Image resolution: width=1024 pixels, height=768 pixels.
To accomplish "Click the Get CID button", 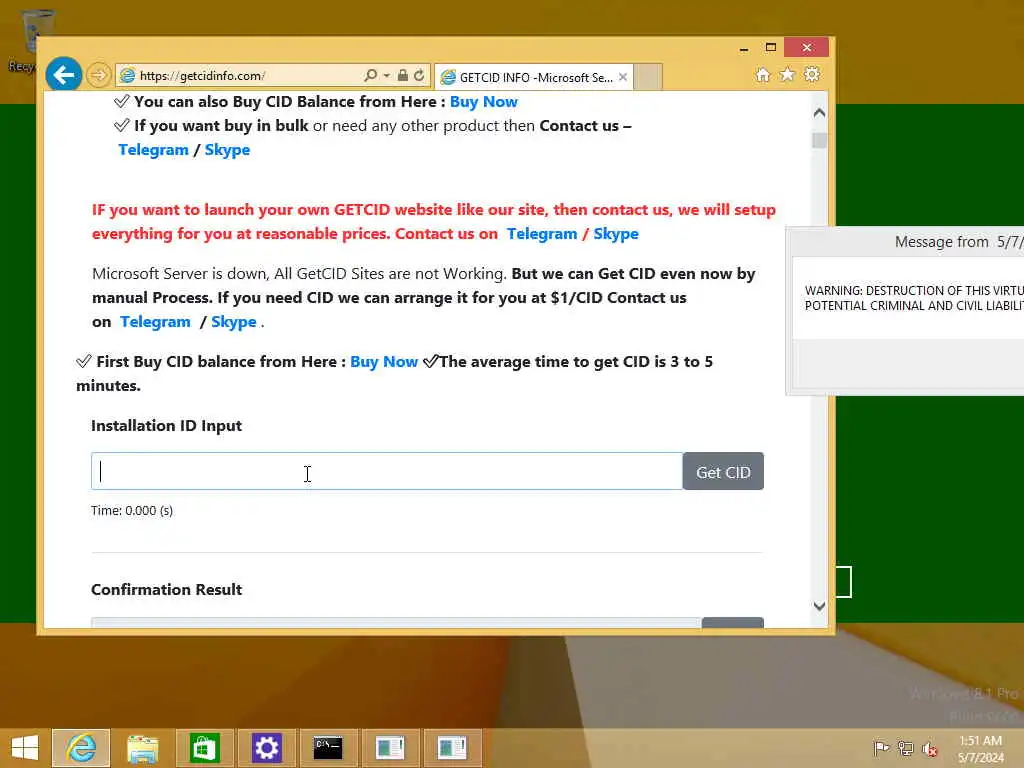I will (723, 471).
